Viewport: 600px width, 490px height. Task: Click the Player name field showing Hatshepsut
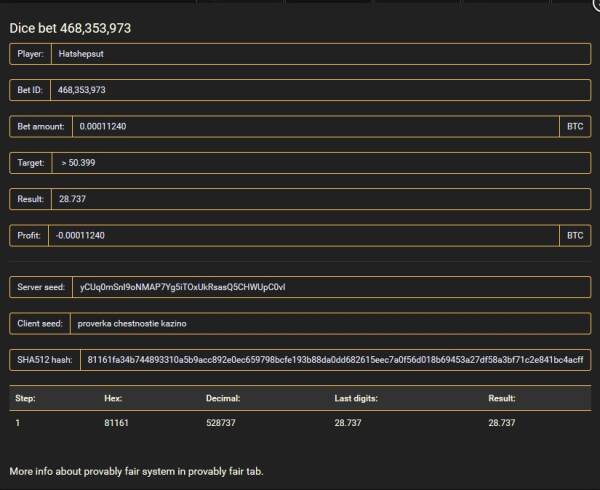point(320,54)
